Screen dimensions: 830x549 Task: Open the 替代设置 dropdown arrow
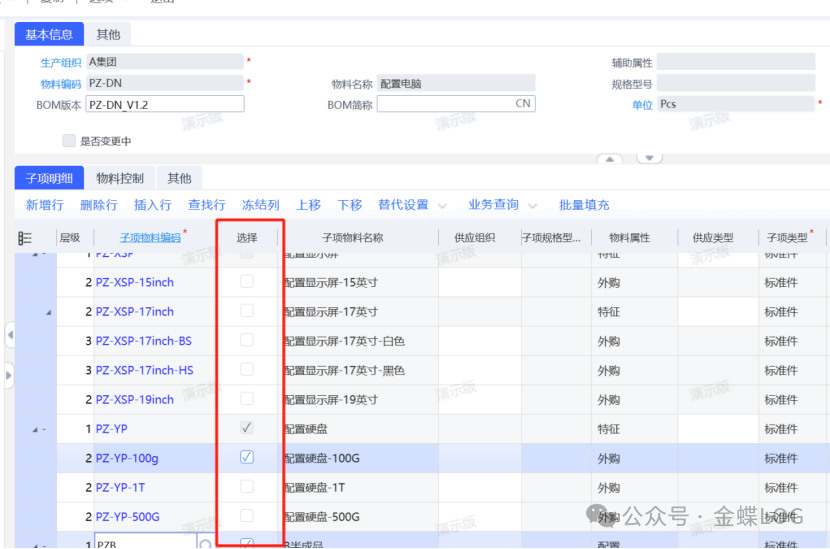click(442, 206)
